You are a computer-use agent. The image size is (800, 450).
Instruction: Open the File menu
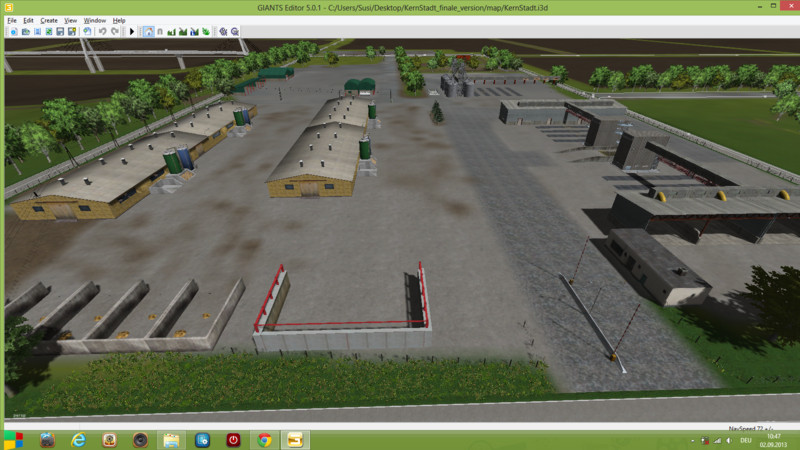(x=12, y=20)
